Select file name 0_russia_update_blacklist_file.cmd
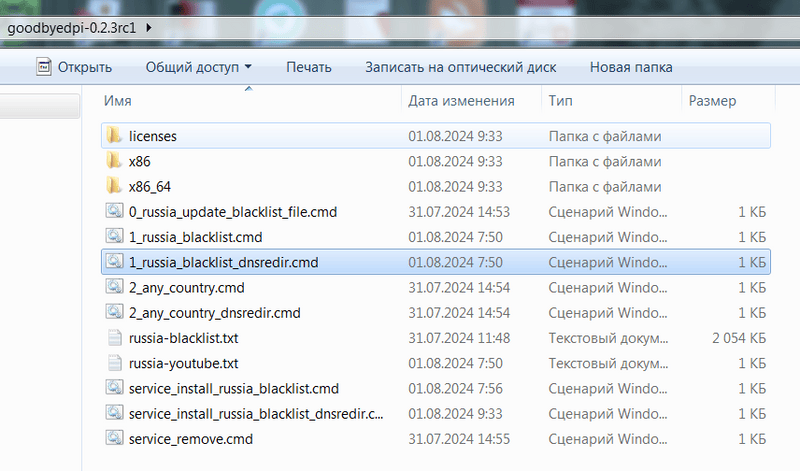The image size is (800, 471). coord(233,212)
